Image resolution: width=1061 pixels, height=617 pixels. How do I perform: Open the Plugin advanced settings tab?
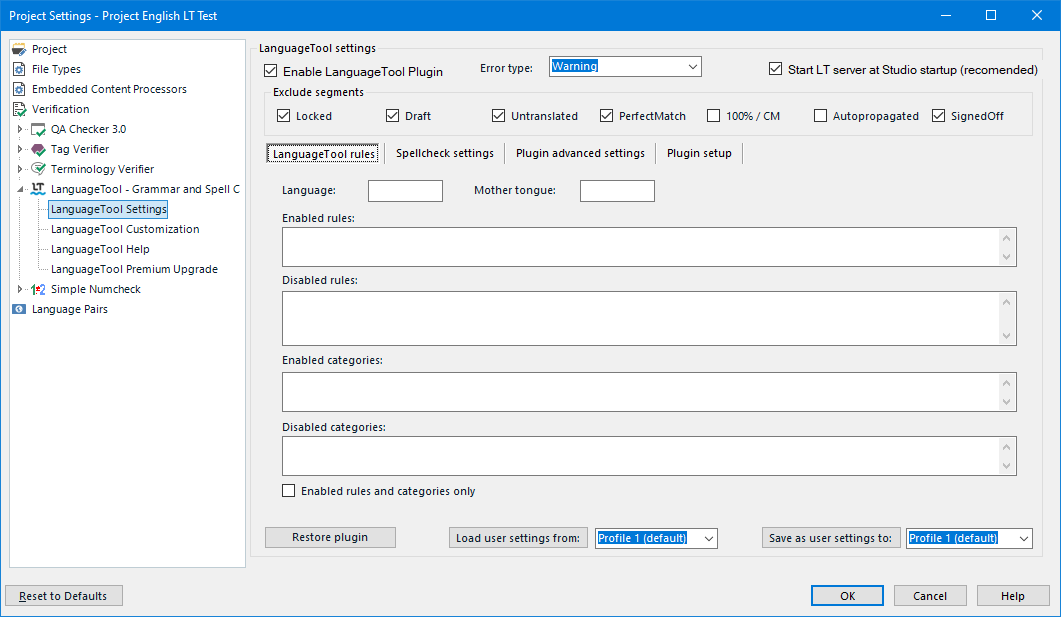[580, 153]
